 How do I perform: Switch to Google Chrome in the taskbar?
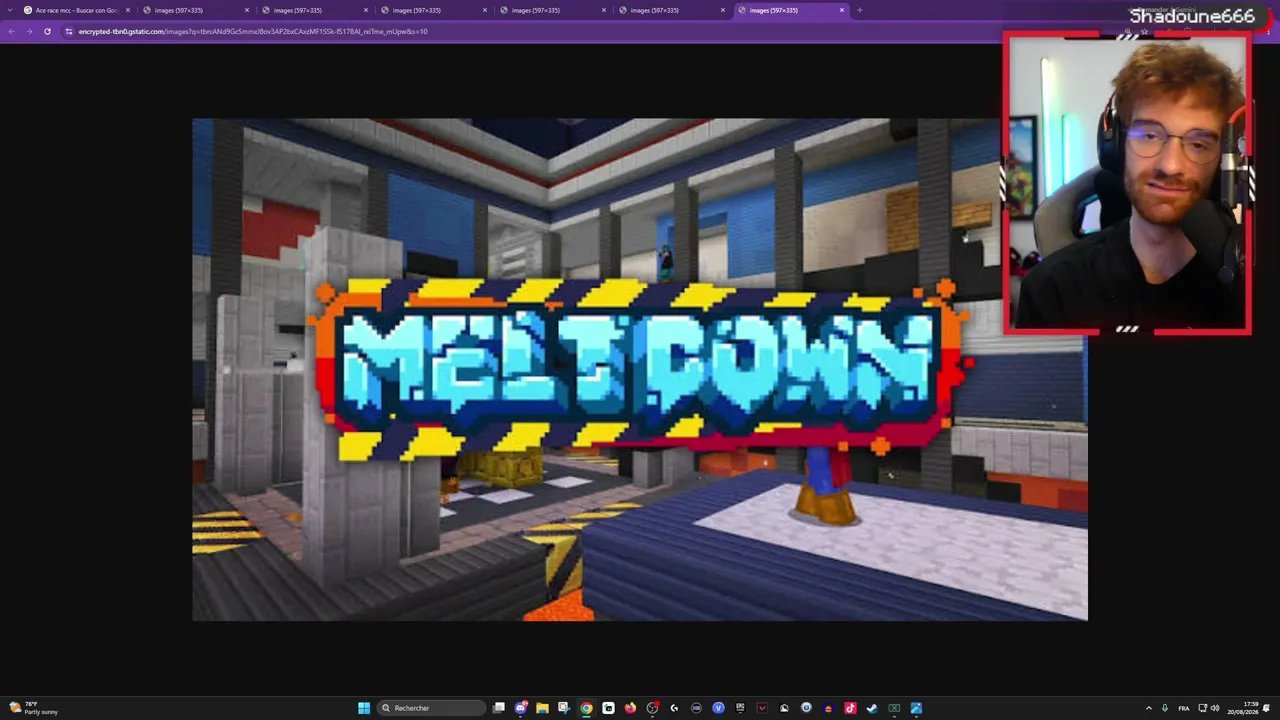point(586,708)
